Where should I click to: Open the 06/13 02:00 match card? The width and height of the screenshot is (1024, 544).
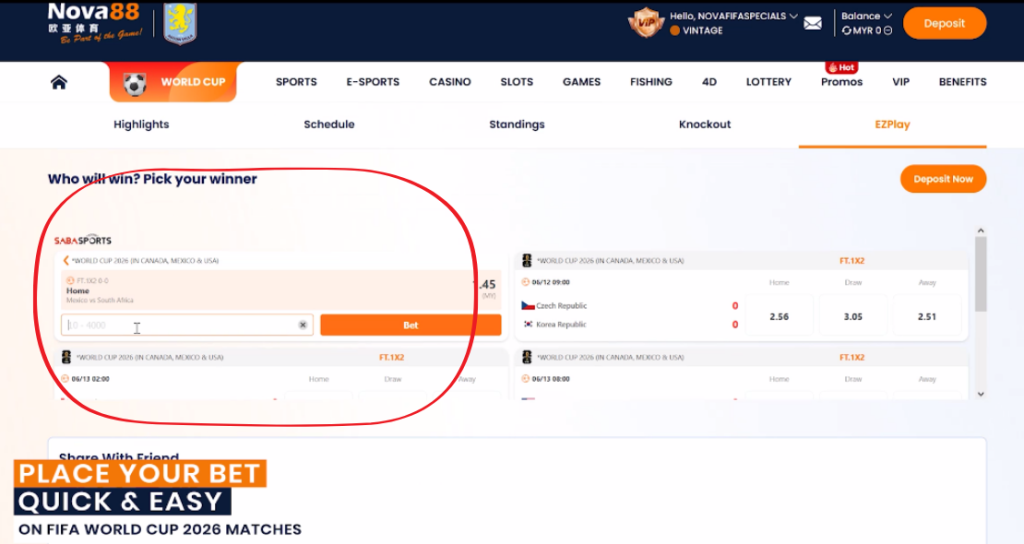(x=281, y=374)
